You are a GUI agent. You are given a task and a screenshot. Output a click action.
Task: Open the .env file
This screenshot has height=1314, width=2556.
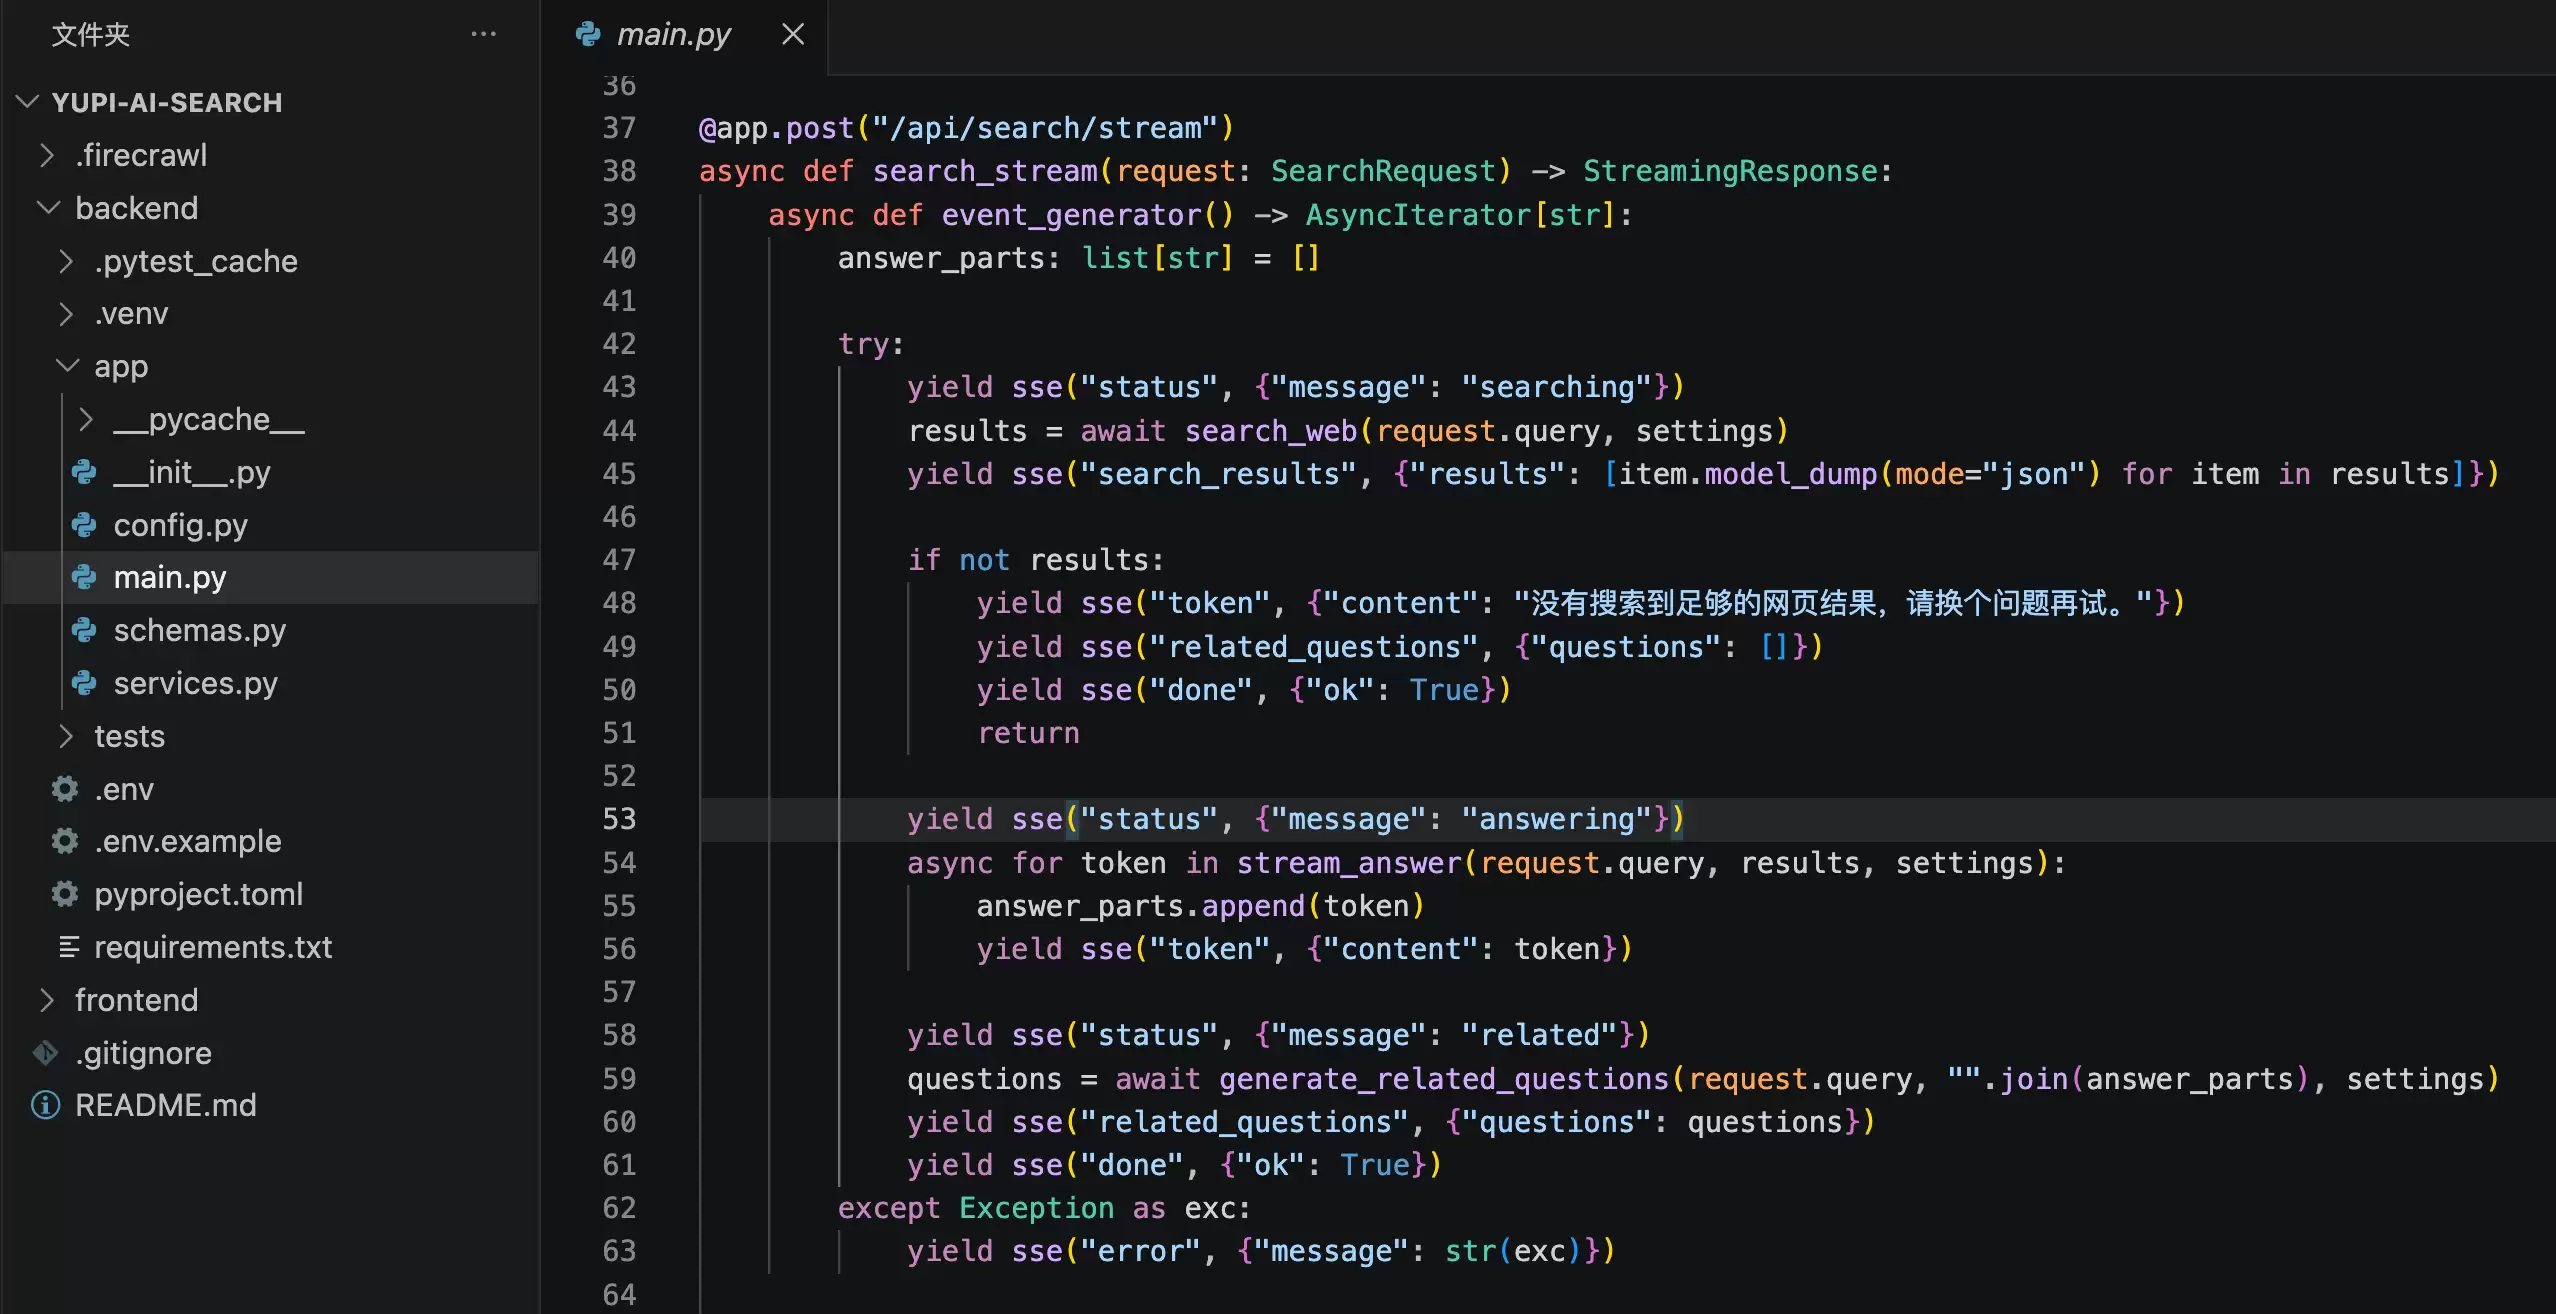(x=124, y=789)
